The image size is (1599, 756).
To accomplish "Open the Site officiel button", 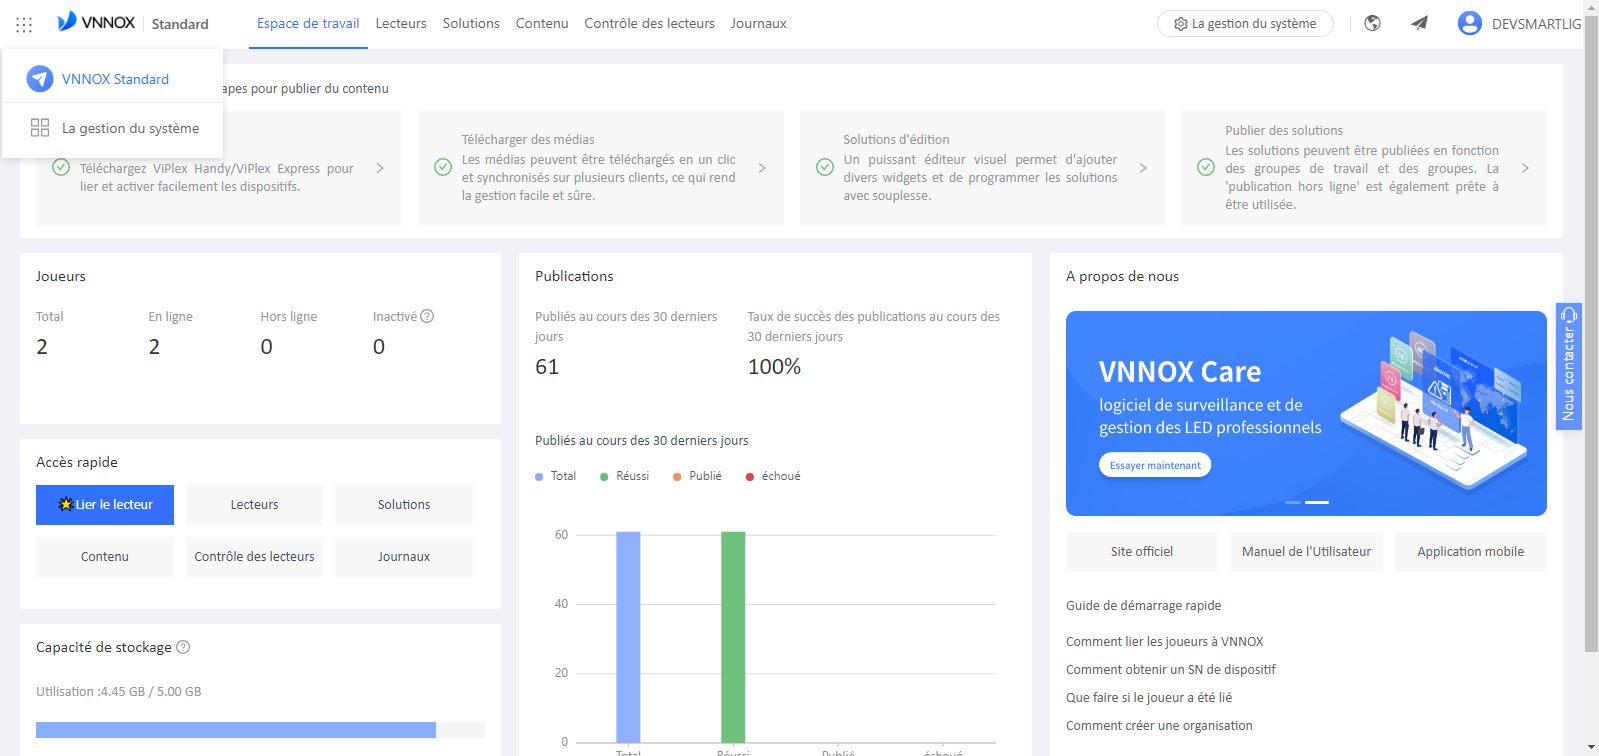I will [1142, 552].
